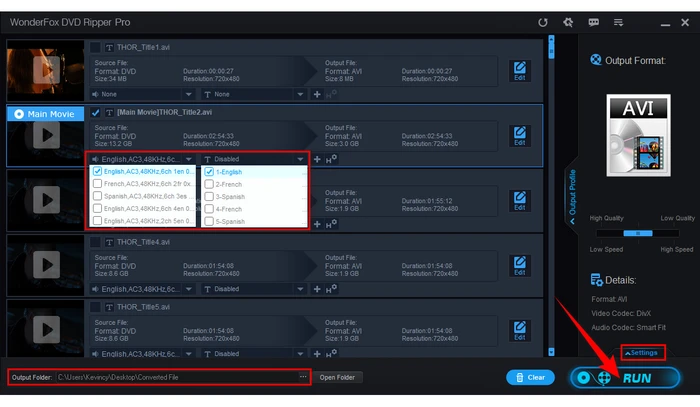Viewport: 700px width, 407px height.
Task: Click scrollbar up arrow of title list
Action: click(551, 39)
